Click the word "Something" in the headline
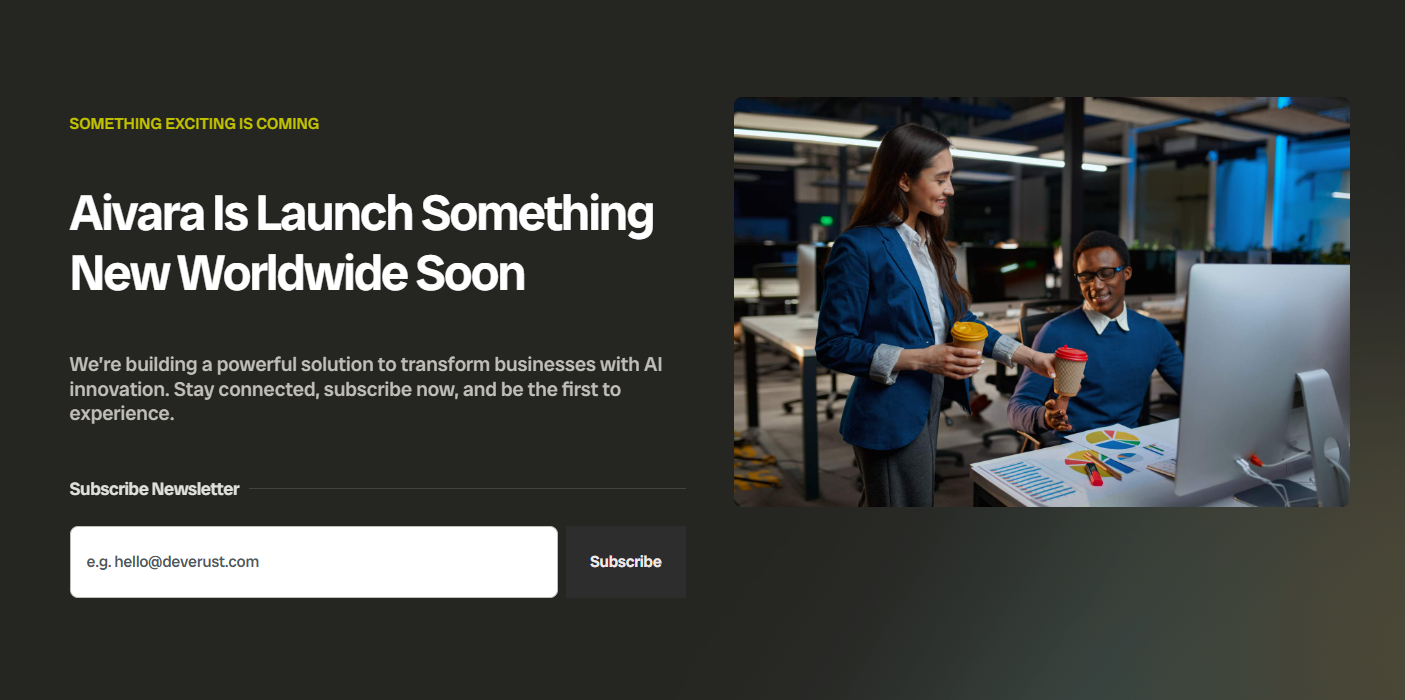This screenshot has width=1405, height=700. pyautogui.click(x=537, y=213)
